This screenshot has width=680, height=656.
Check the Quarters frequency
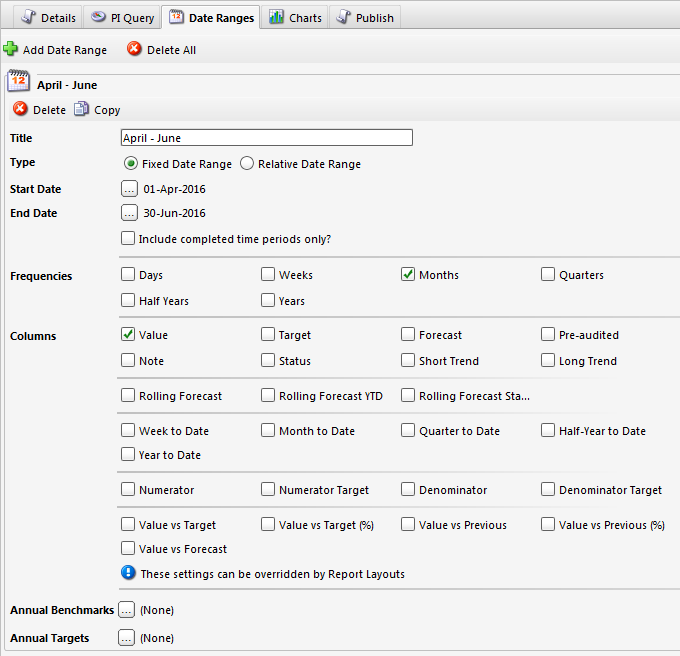[548, 274]
